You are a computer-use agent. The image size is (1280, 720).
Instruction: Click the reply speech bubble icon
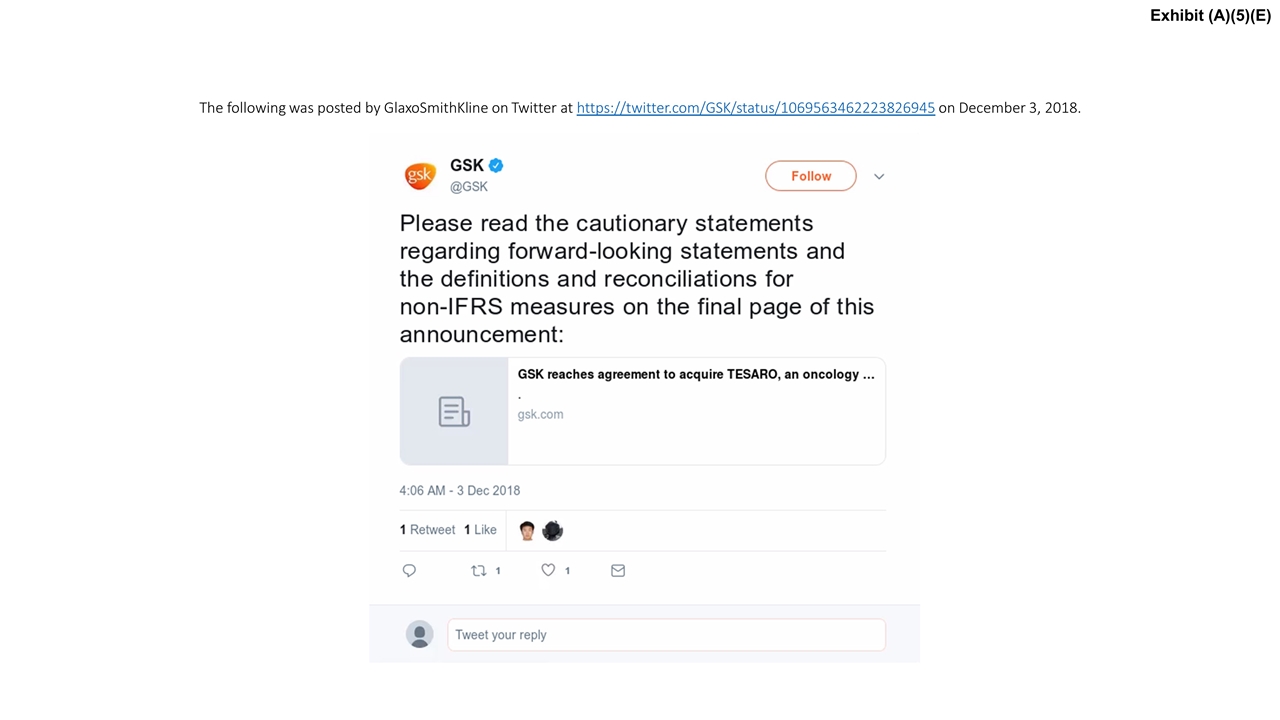click(409, 570)
